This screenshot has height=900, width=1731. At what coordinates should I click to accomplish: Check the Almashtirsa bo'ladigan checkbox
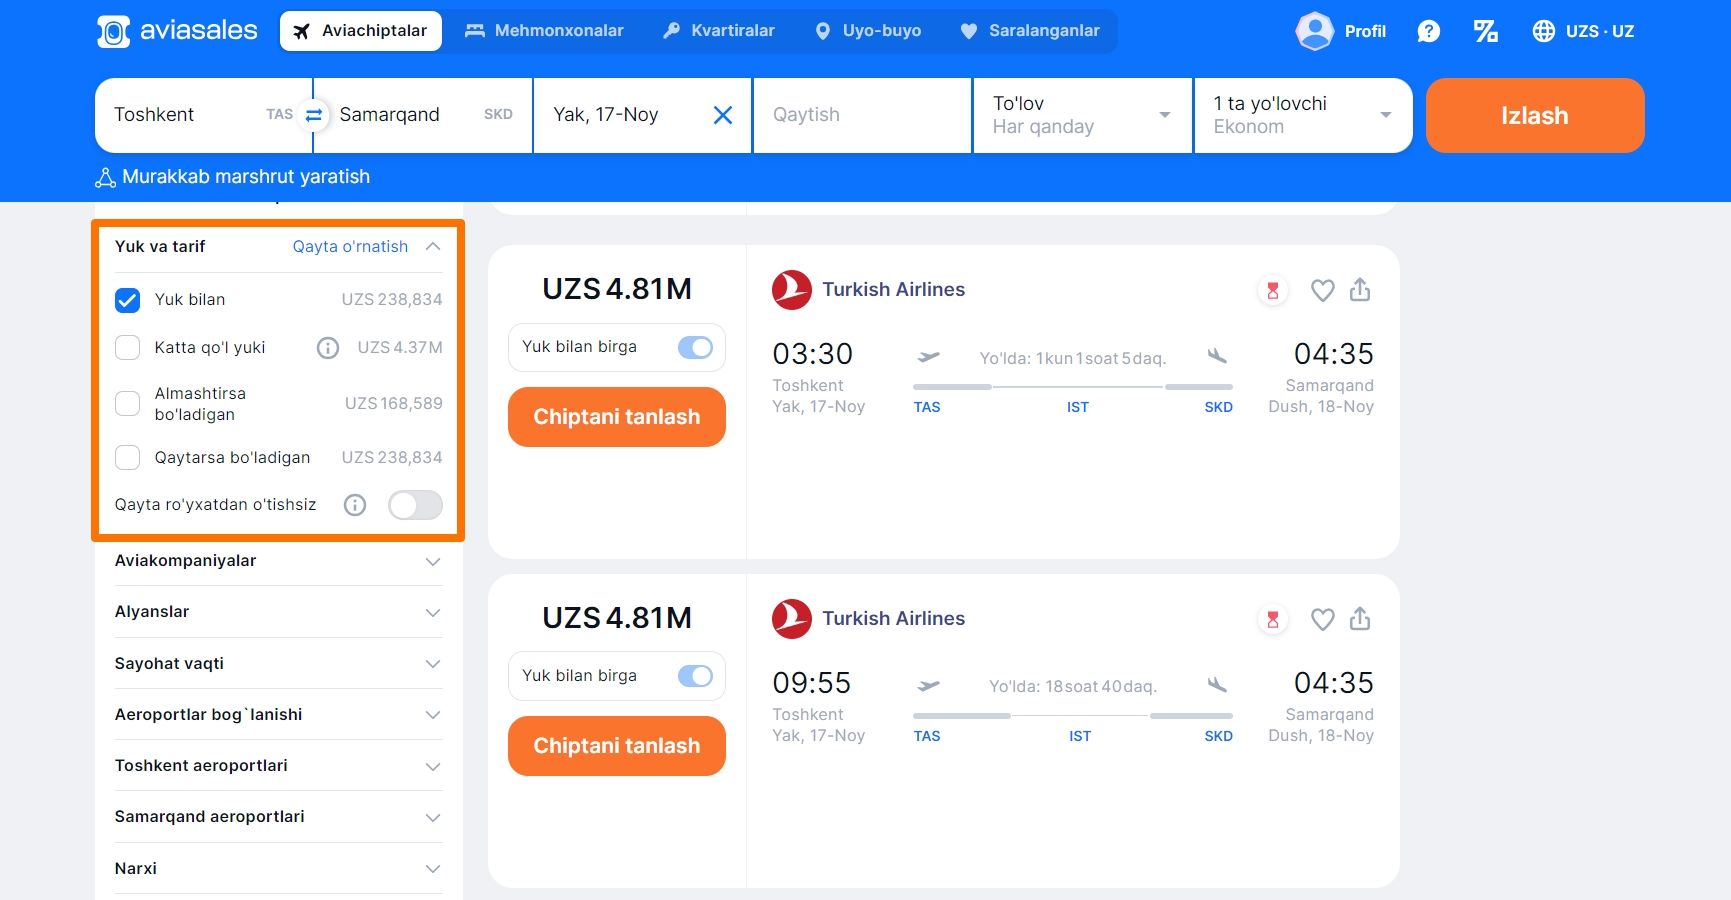tap(127, 404)
